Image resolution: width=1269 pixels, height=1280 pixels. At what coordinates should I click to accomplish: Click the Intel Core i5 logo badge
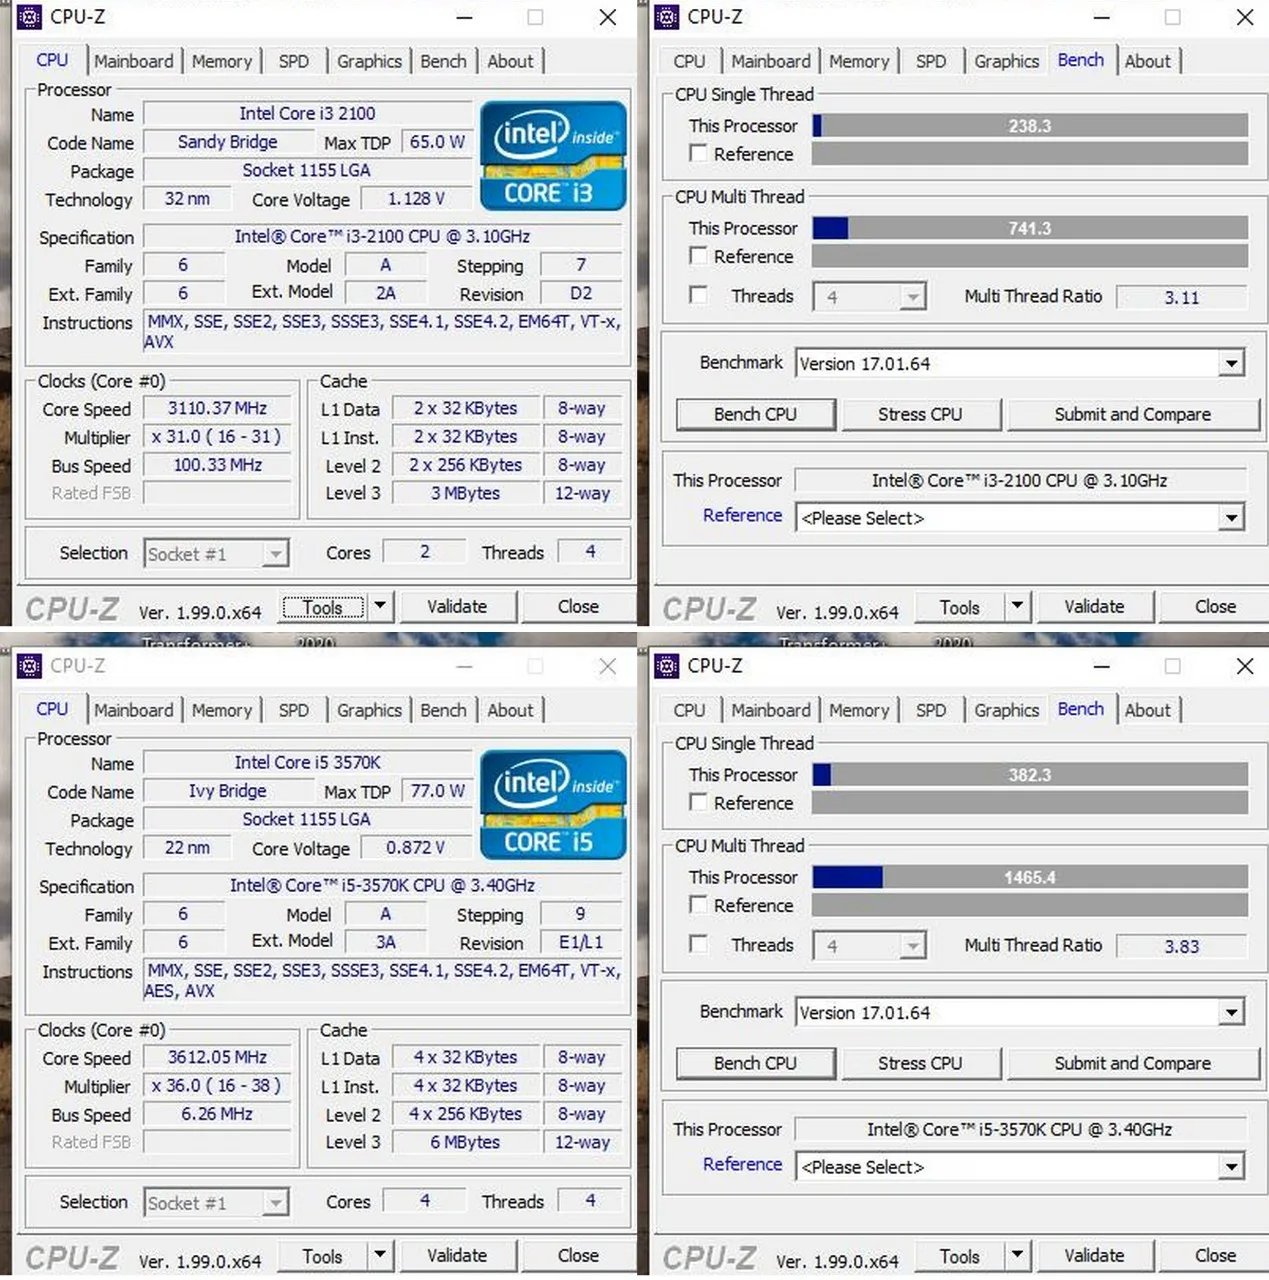pos(553,804)
